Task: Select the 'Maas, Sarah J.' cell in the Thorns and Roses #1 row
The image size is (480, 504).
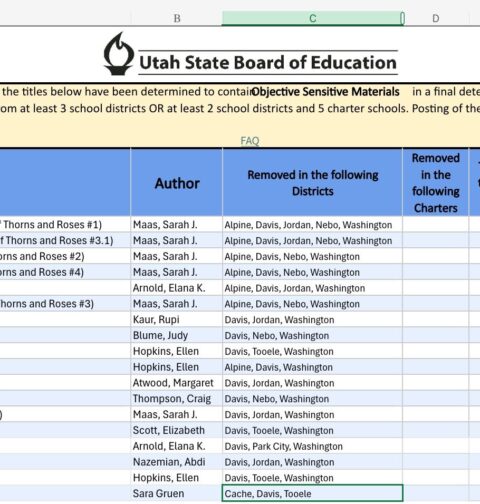Action: coord(177,225)
